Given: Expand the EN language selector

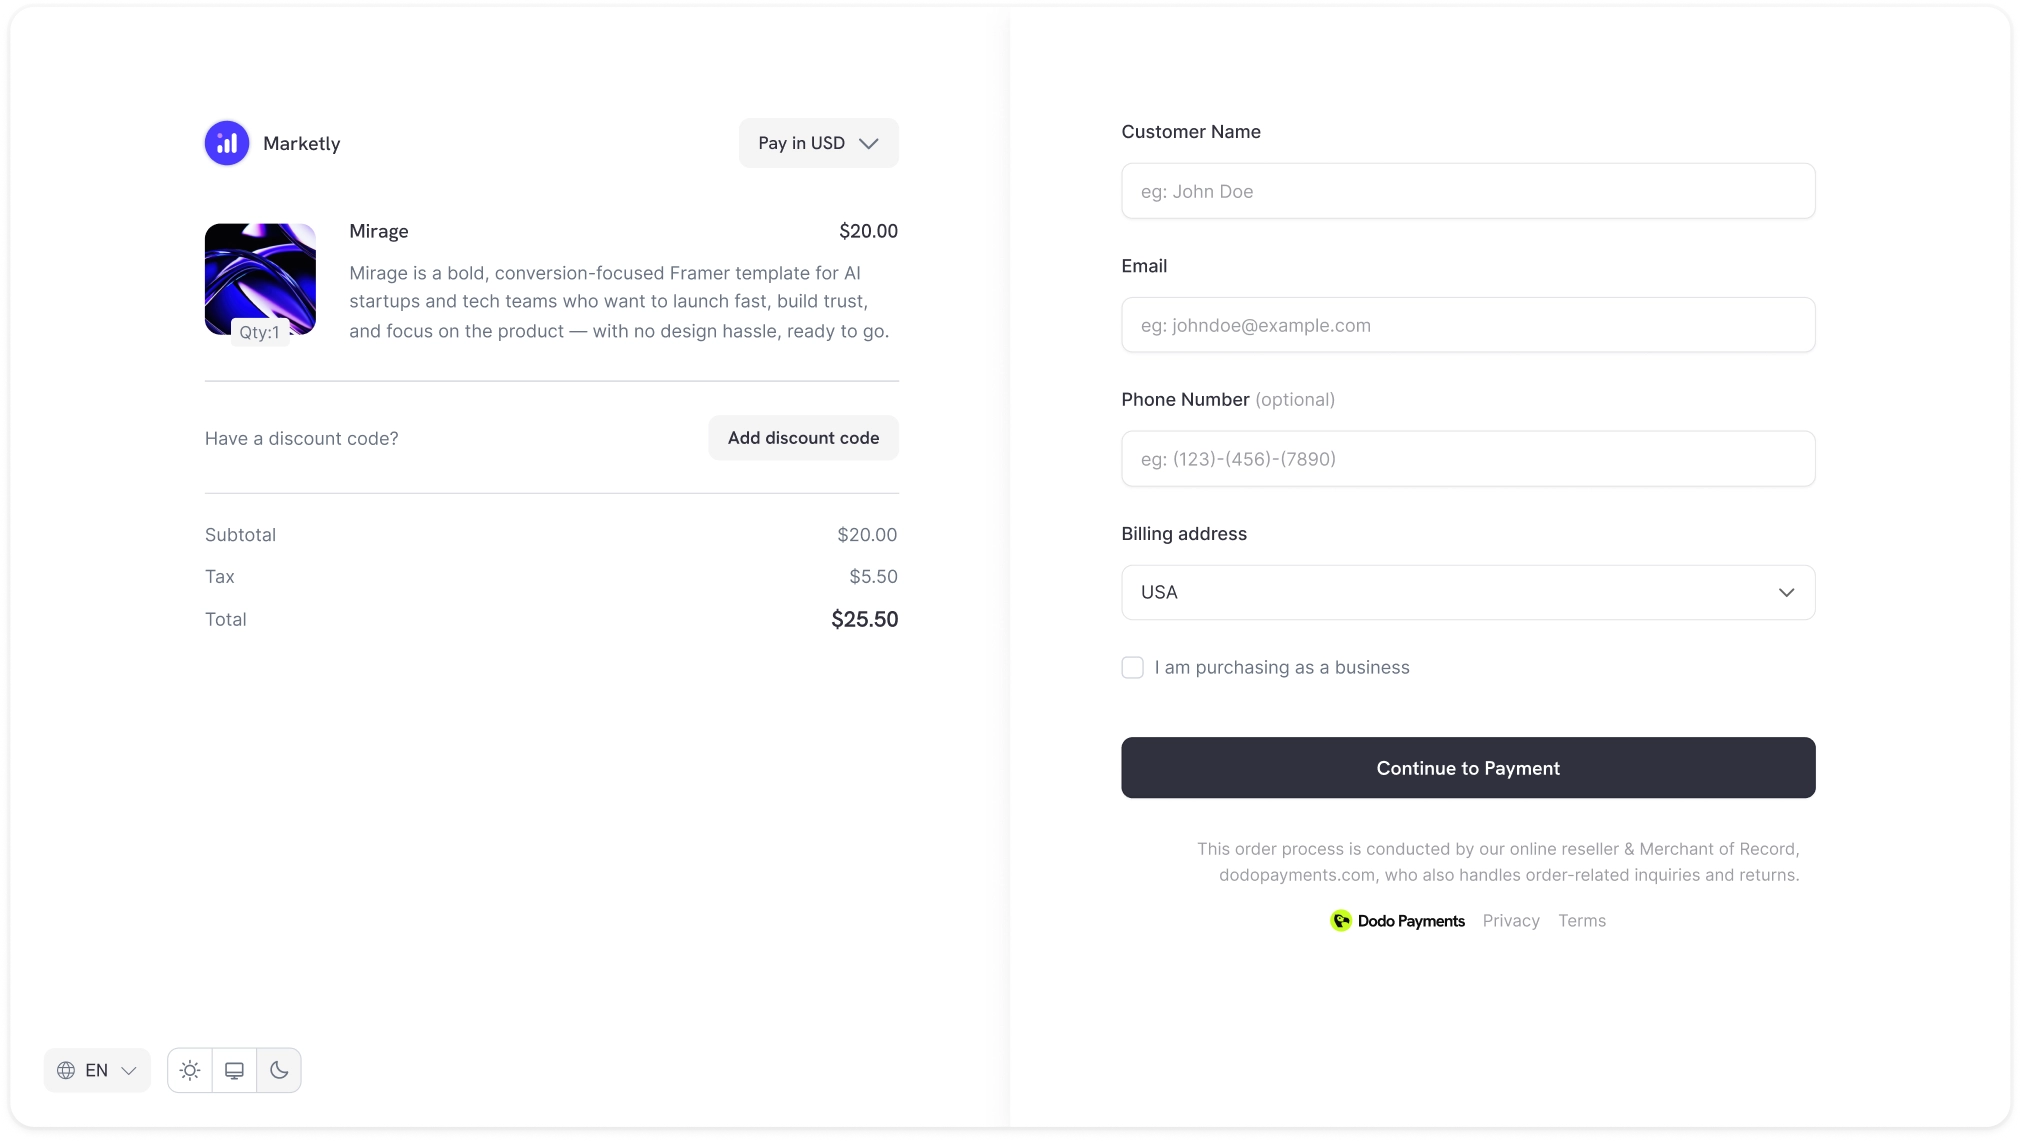Looking at the screenshot, I should click(x=96, y=1069).
